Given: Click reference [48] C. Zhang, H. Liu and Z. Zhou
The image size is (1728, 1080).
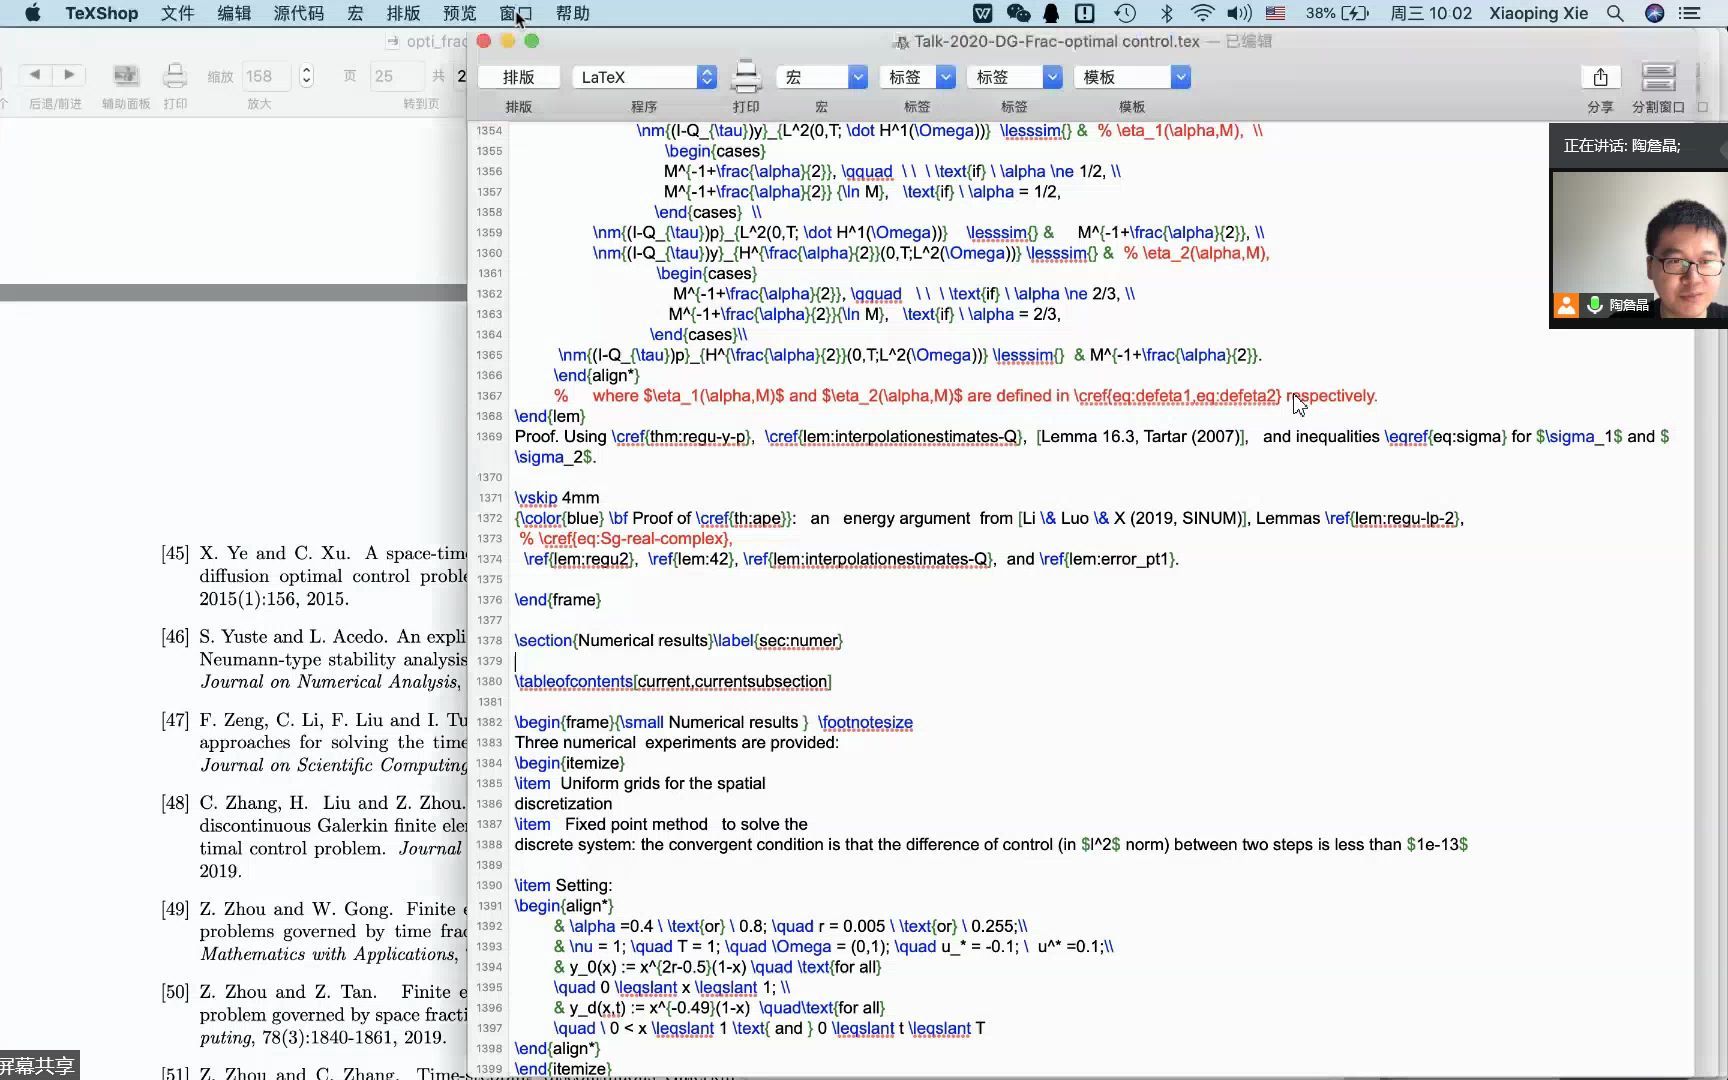Looking at the screenshot, I should coord(314,836).
